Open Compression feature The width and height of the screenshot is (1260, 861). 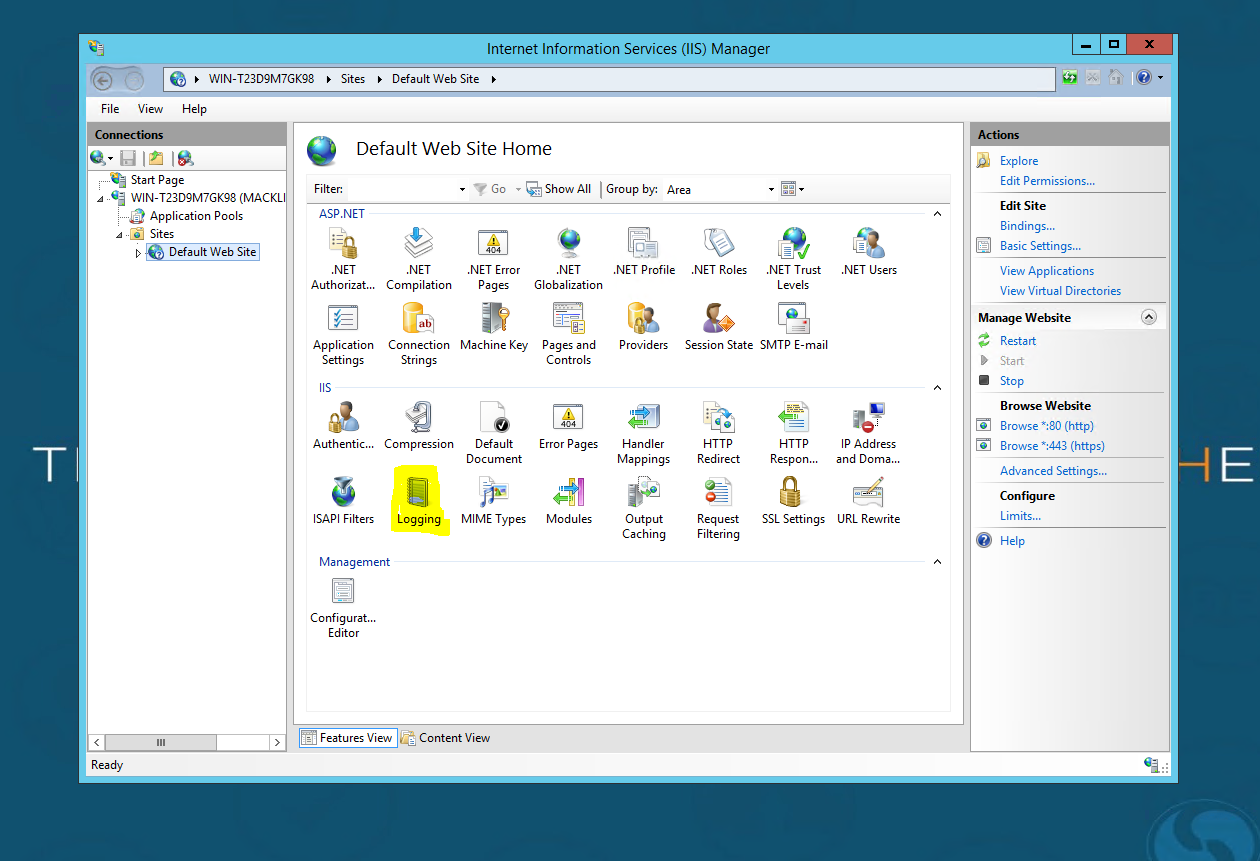tap(419, 425)
